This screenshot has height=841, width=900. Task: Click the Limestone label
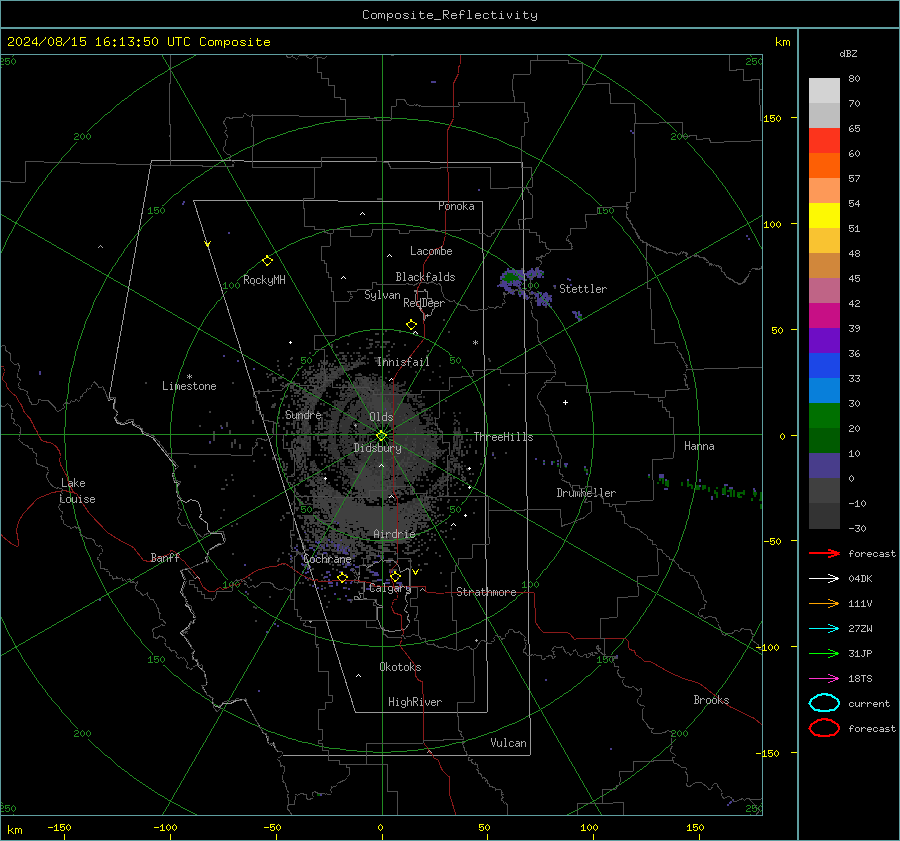[x=189, y=386]
